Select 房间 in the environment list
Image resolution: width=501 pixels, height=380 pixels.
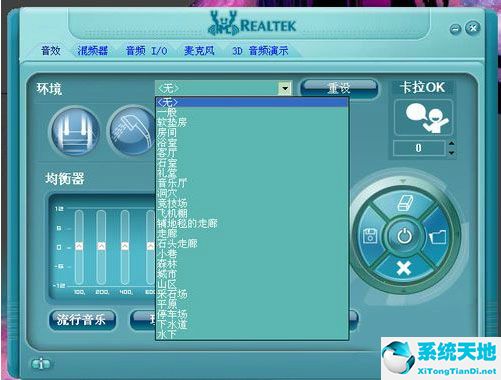point(252,132)
